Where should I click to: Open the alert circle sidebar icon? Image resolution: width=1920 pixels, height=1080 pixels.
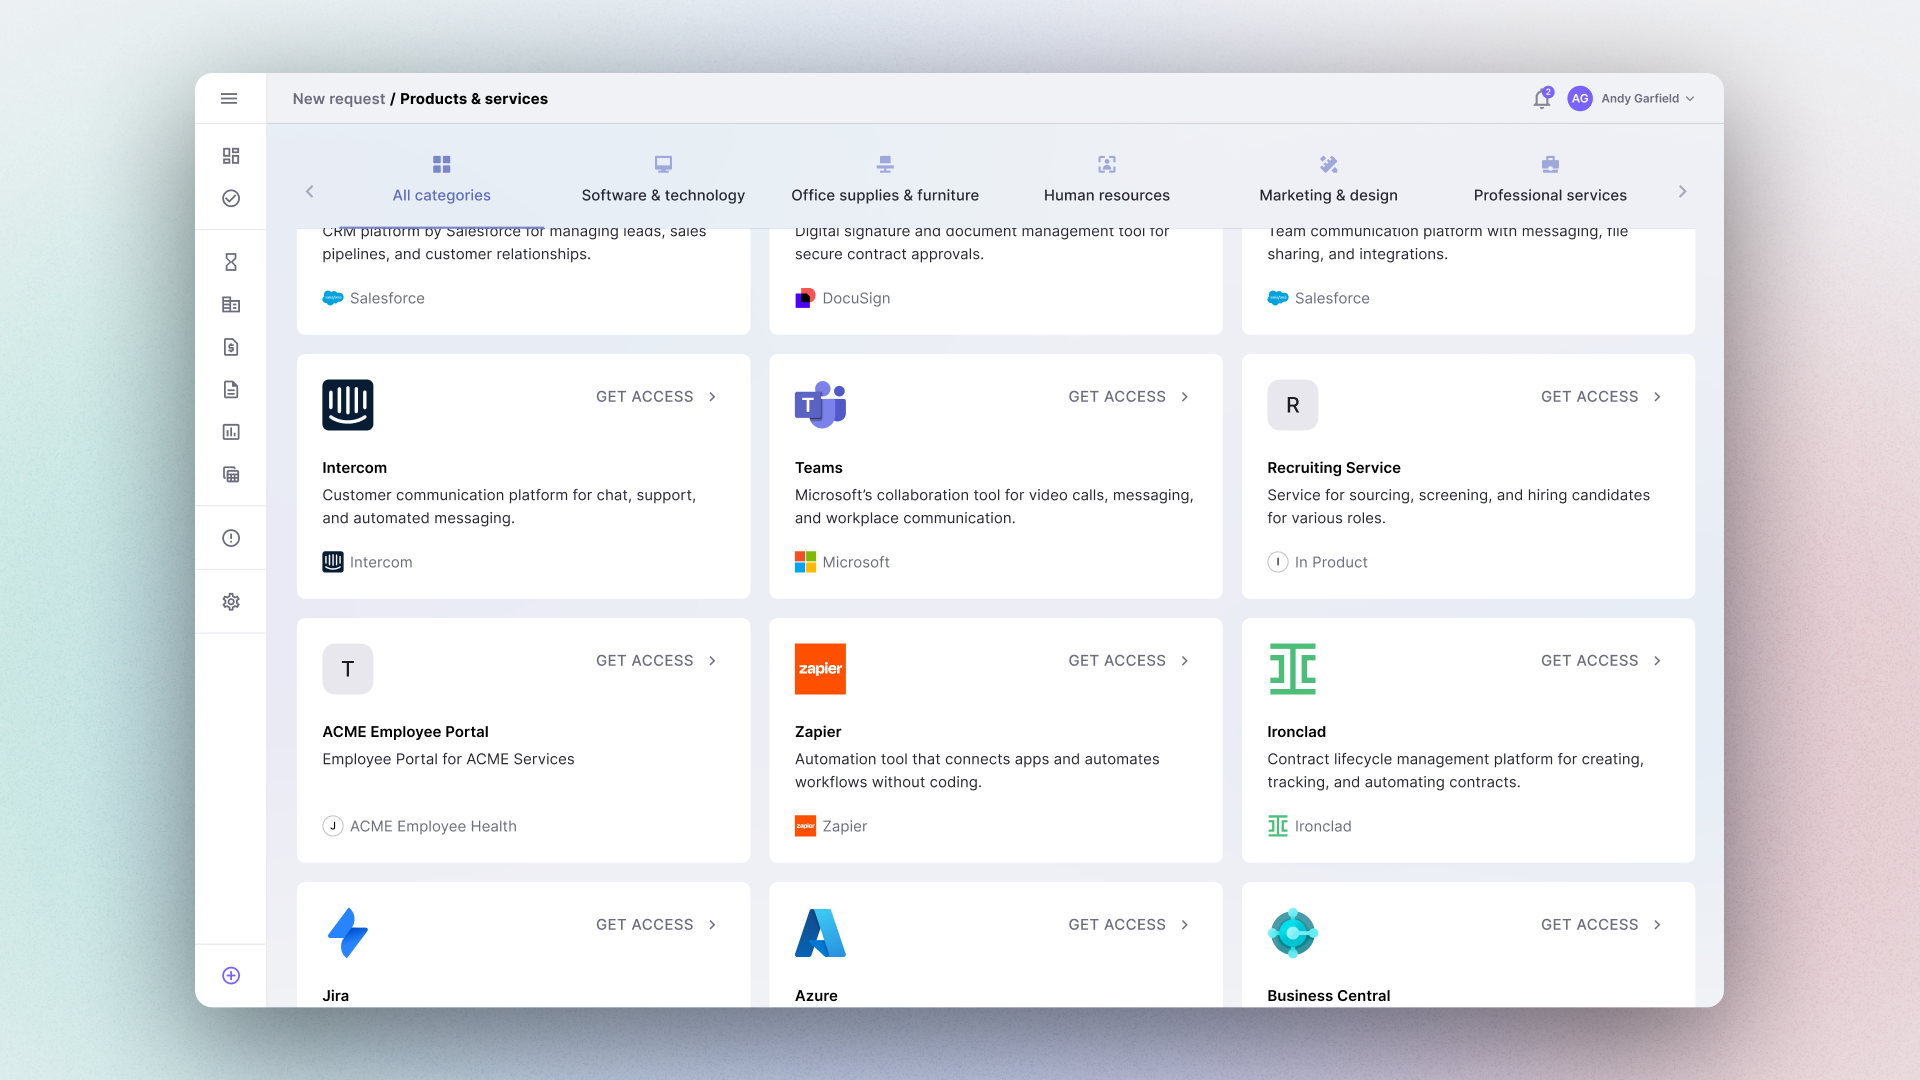pos(231,538)
